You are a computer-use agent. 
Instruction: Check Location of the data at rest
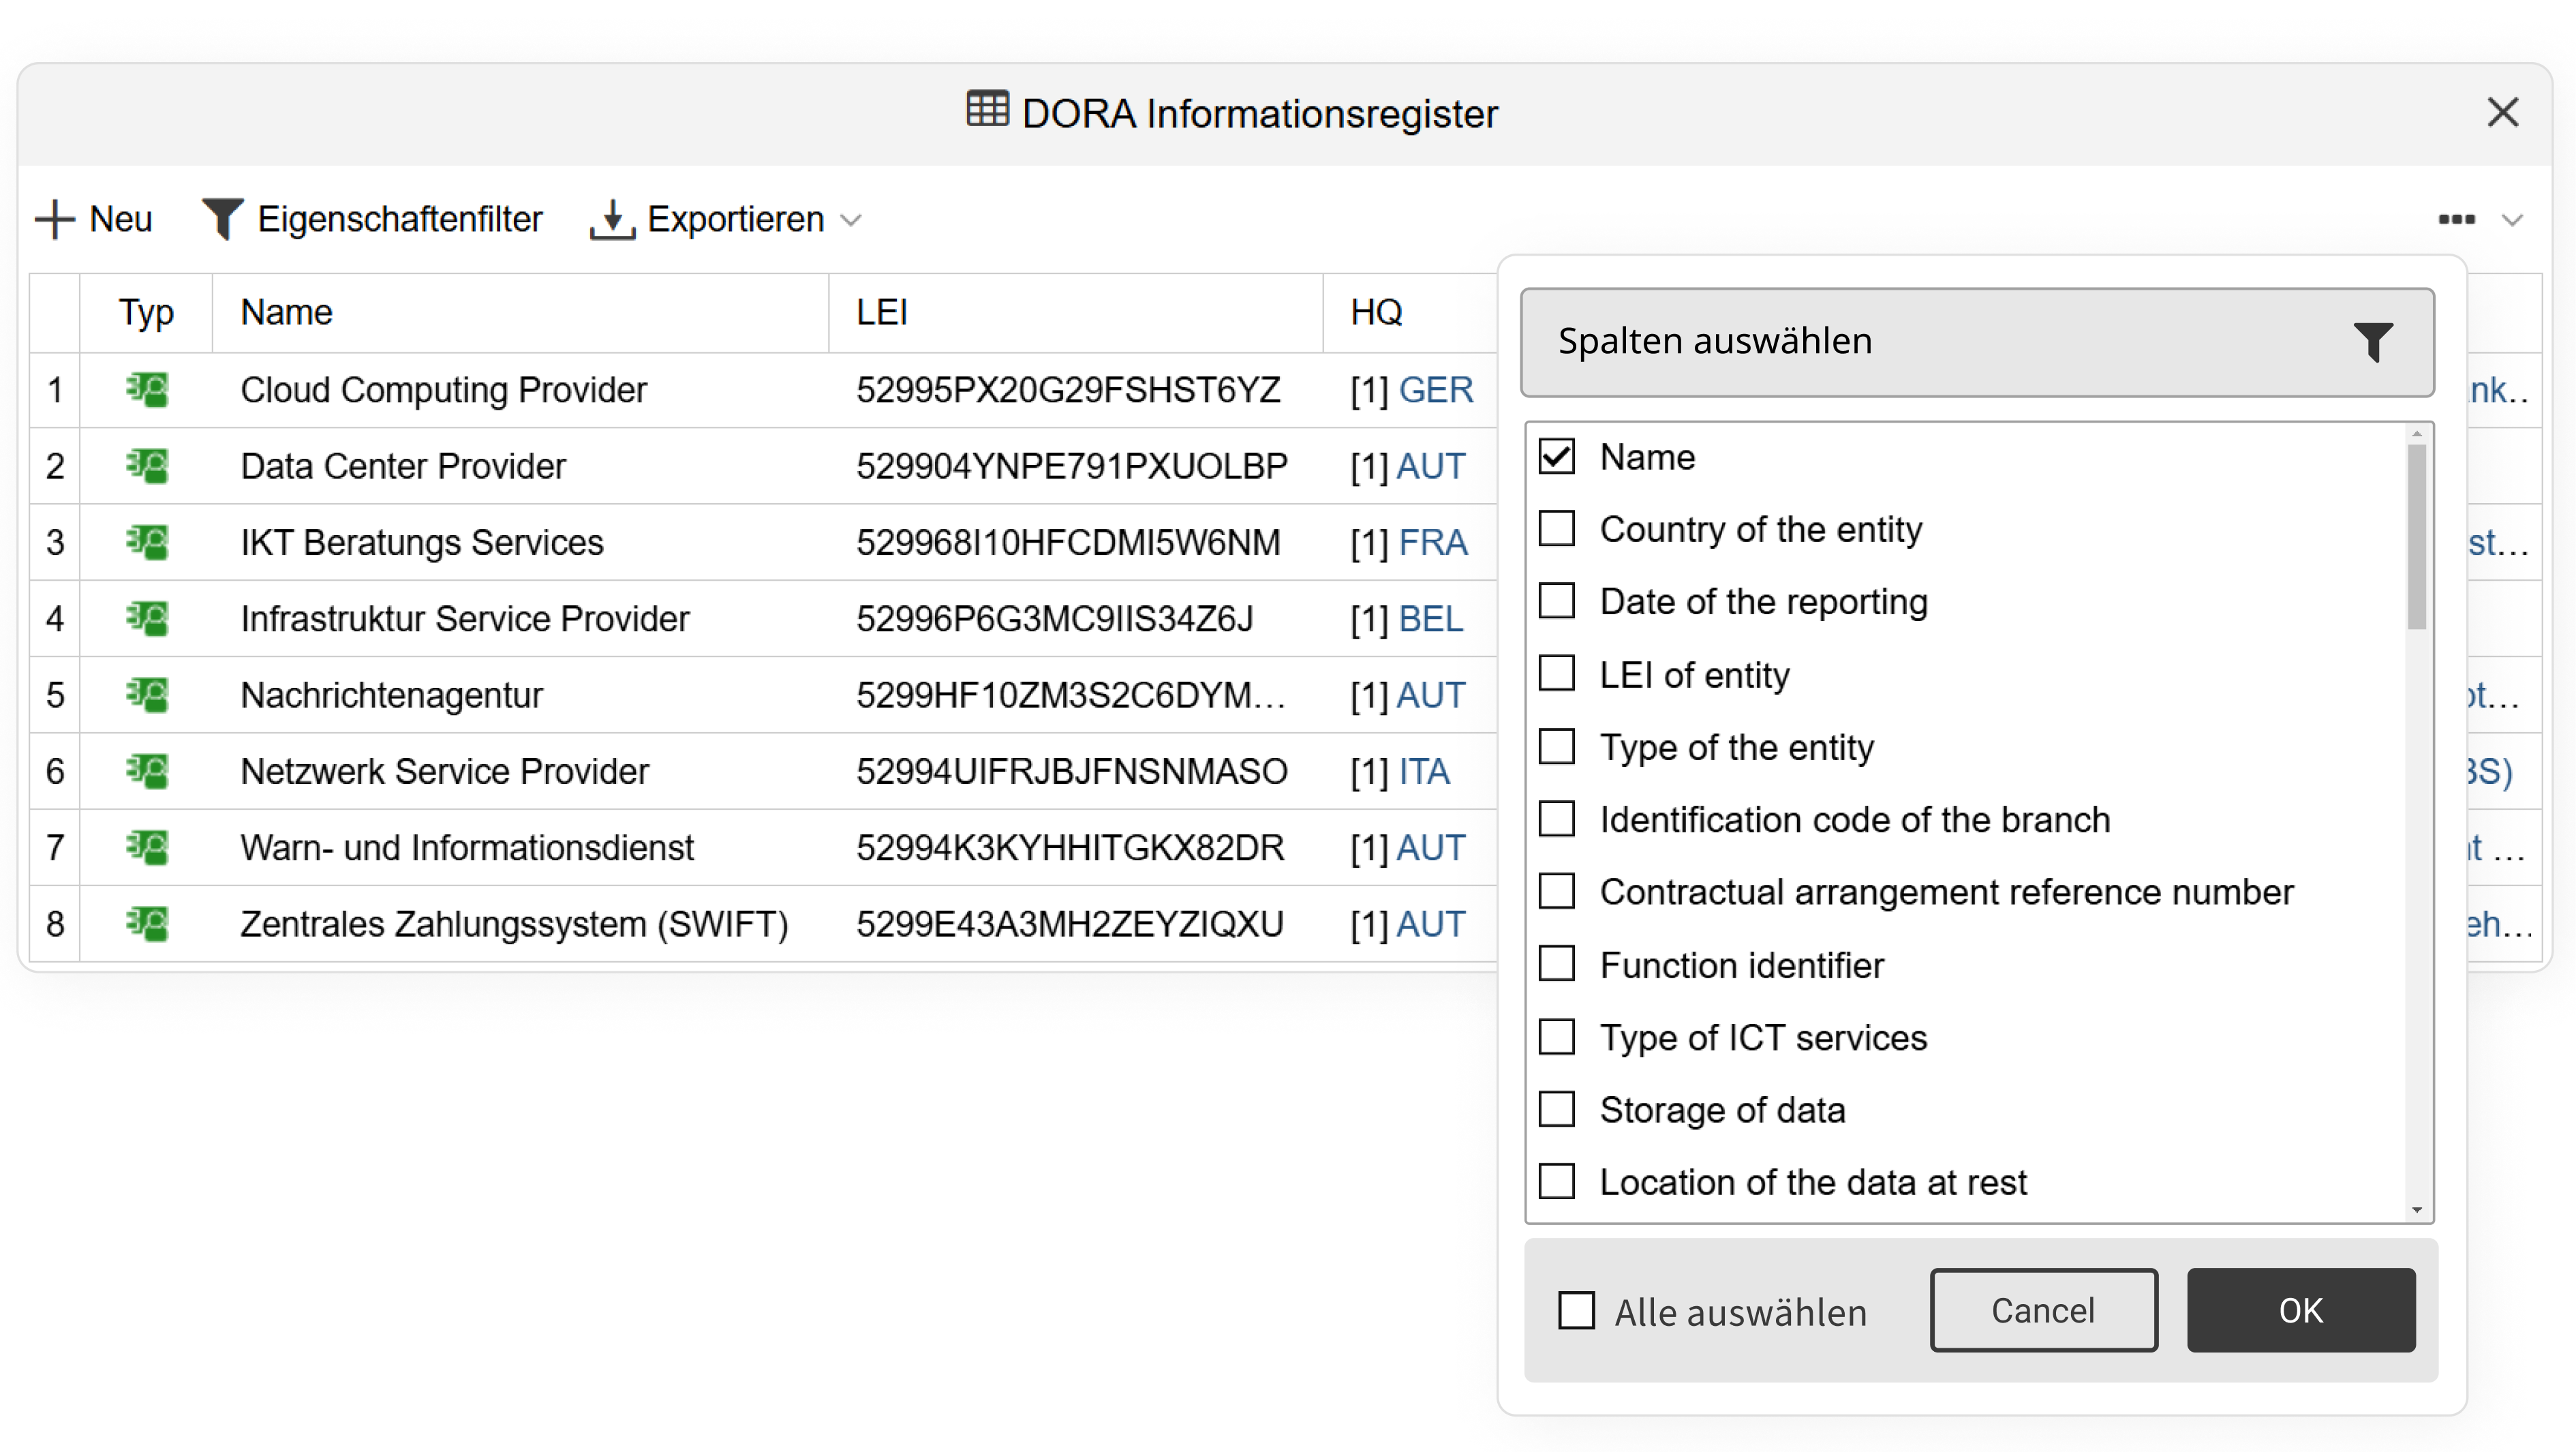point(1556,1182)
